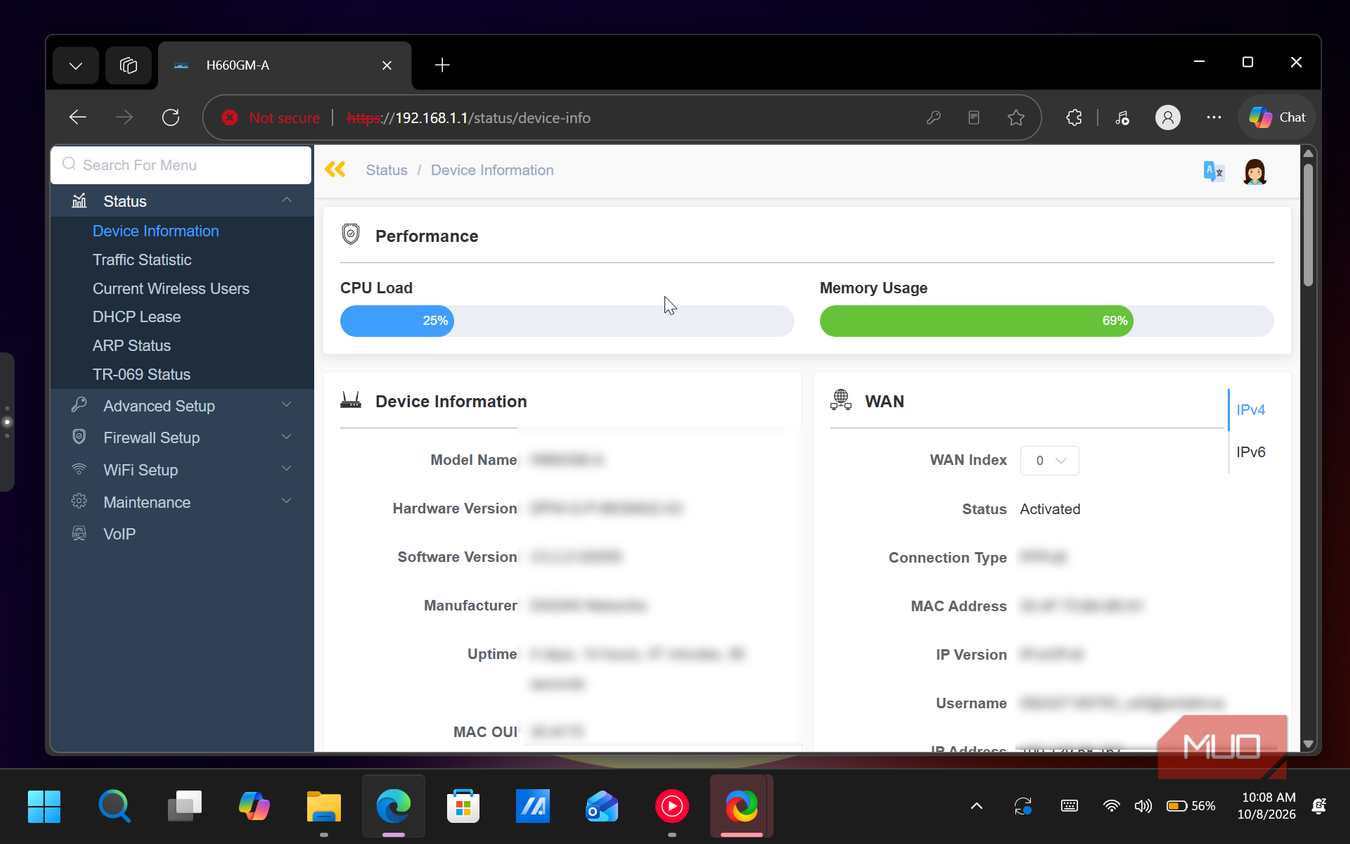Open the workspaces icon in the tab bar

click(x=128, y=66)
